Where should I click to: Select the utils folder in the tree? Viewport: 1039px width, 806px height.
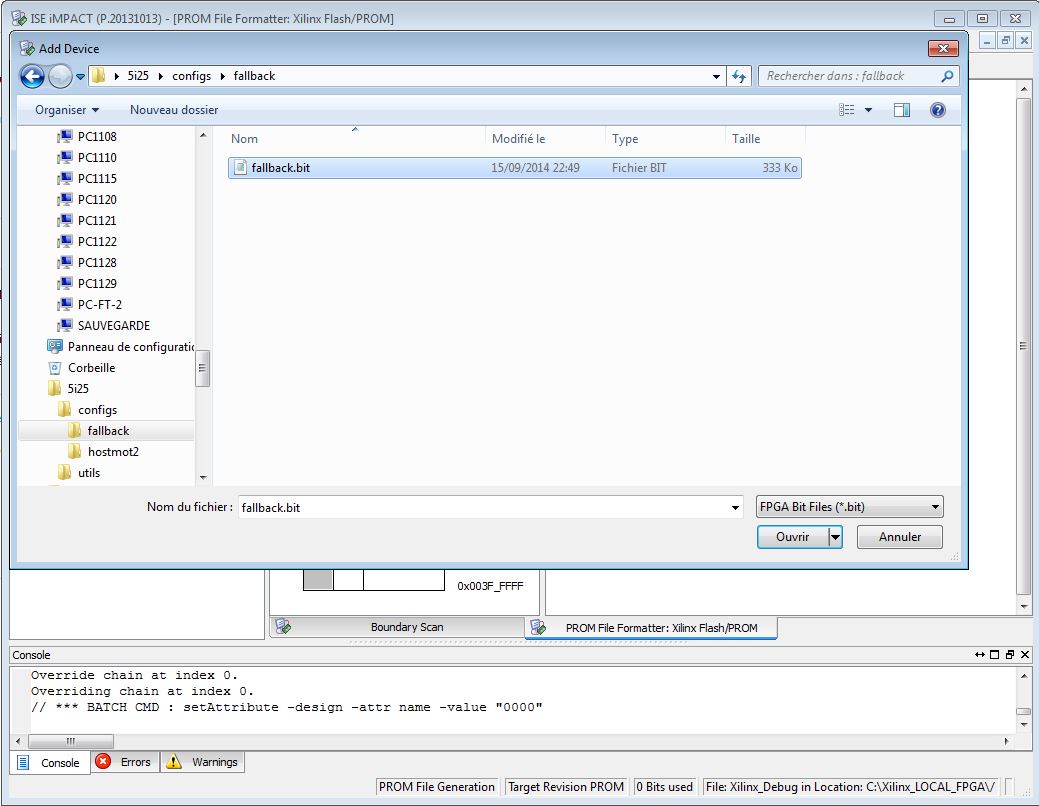coord(88,473)
